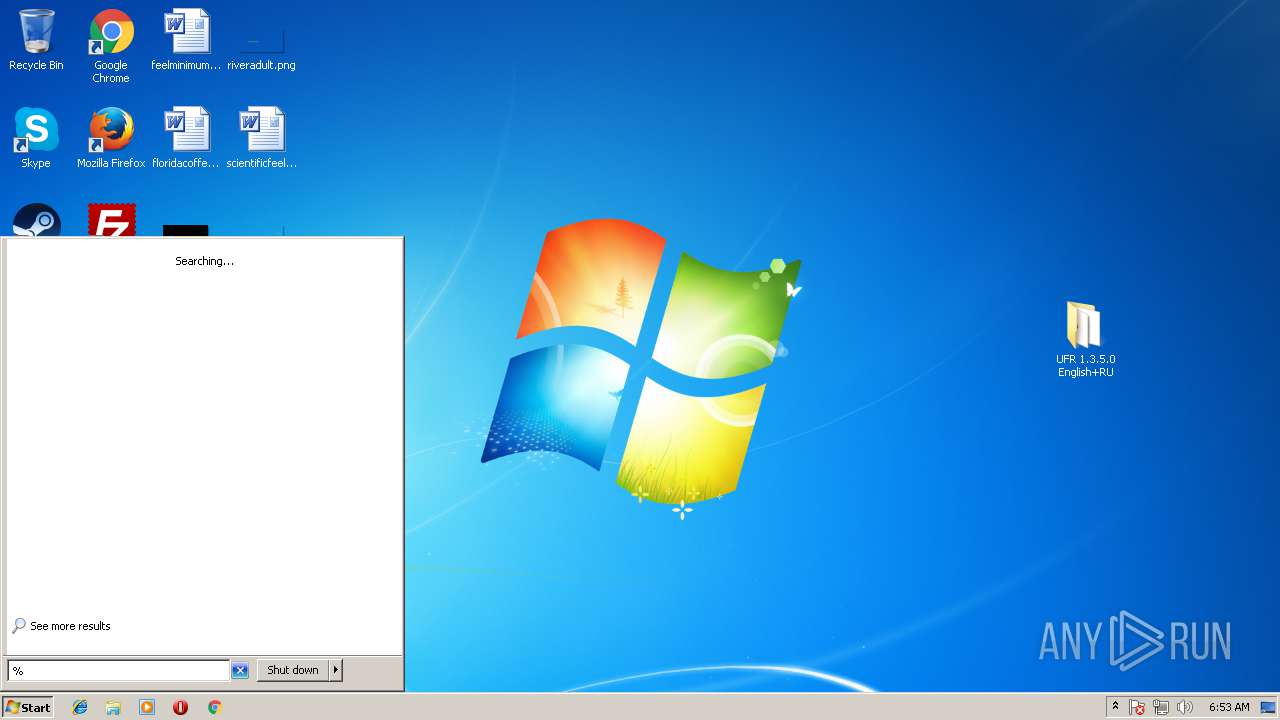
Task: Open the Action Center flag icon
Action: [1137, 707]
